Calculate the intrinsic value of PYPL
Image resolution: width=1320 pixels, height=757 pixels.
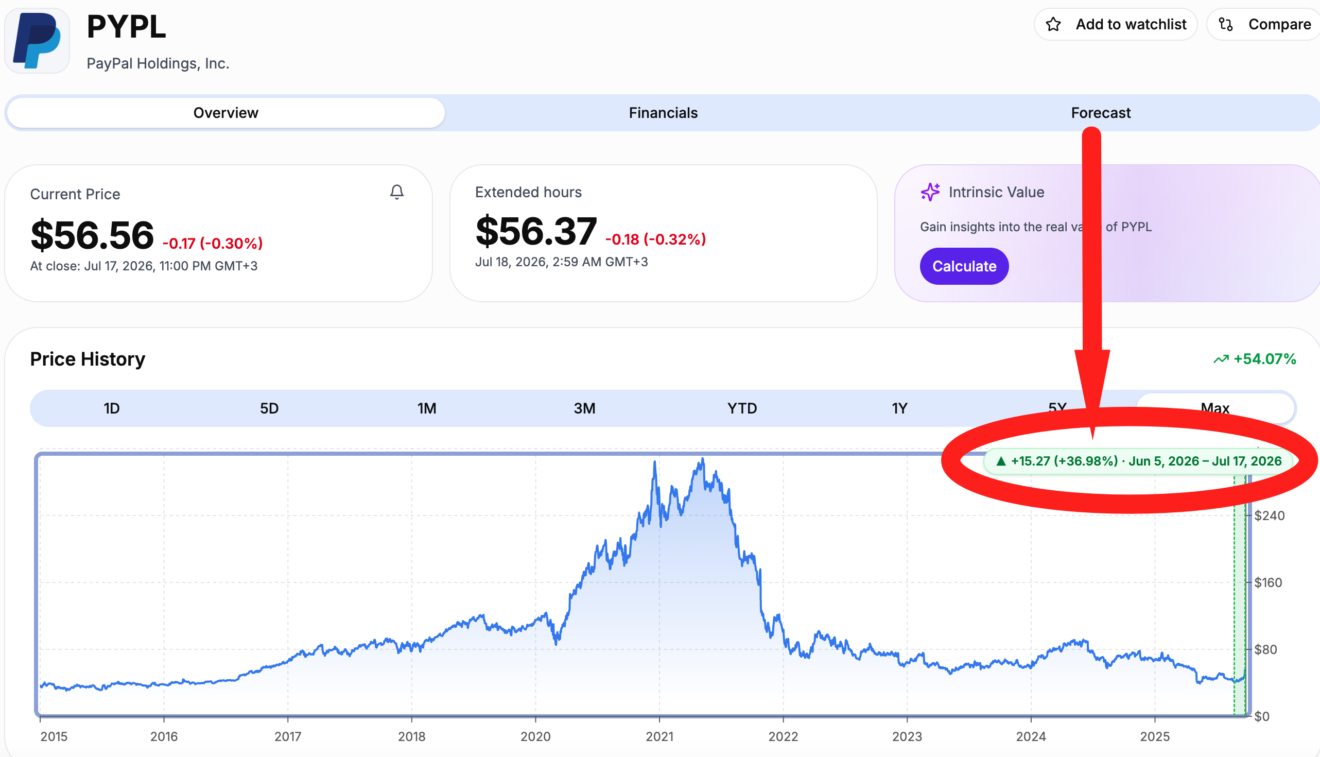pos(964,266)
